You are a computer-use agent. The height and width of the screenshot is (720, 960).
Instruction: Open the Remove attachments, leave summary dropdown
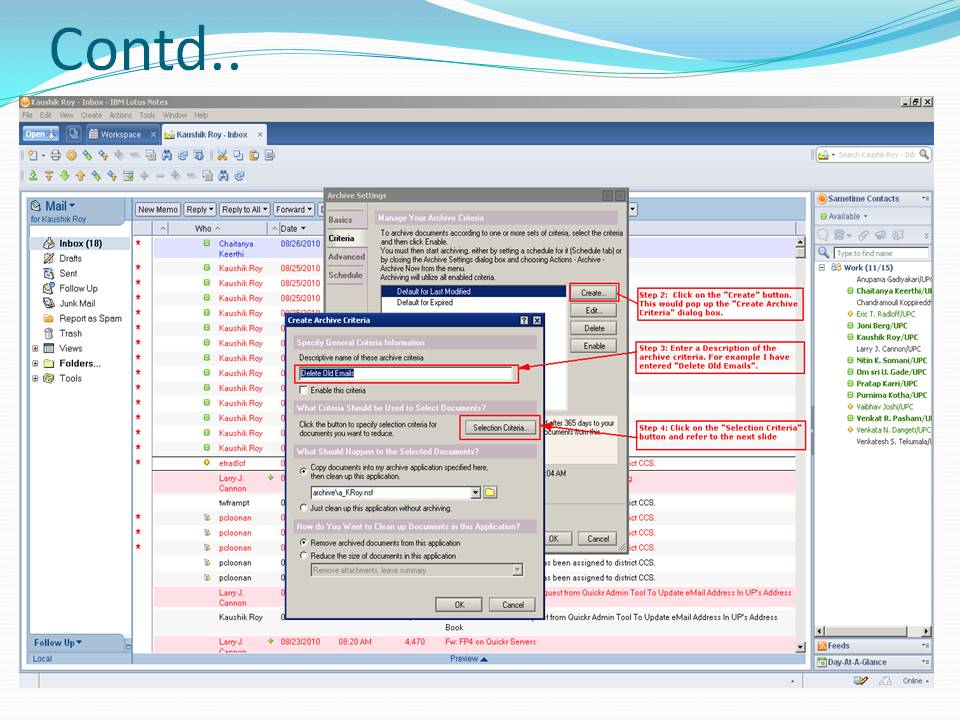tap(517, 570)
